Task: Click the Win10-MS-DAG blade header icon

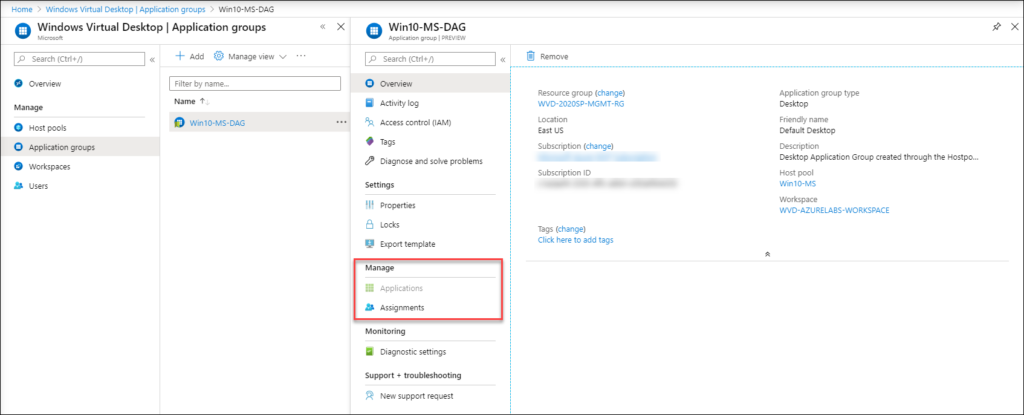Action: (x=374, y=31)
